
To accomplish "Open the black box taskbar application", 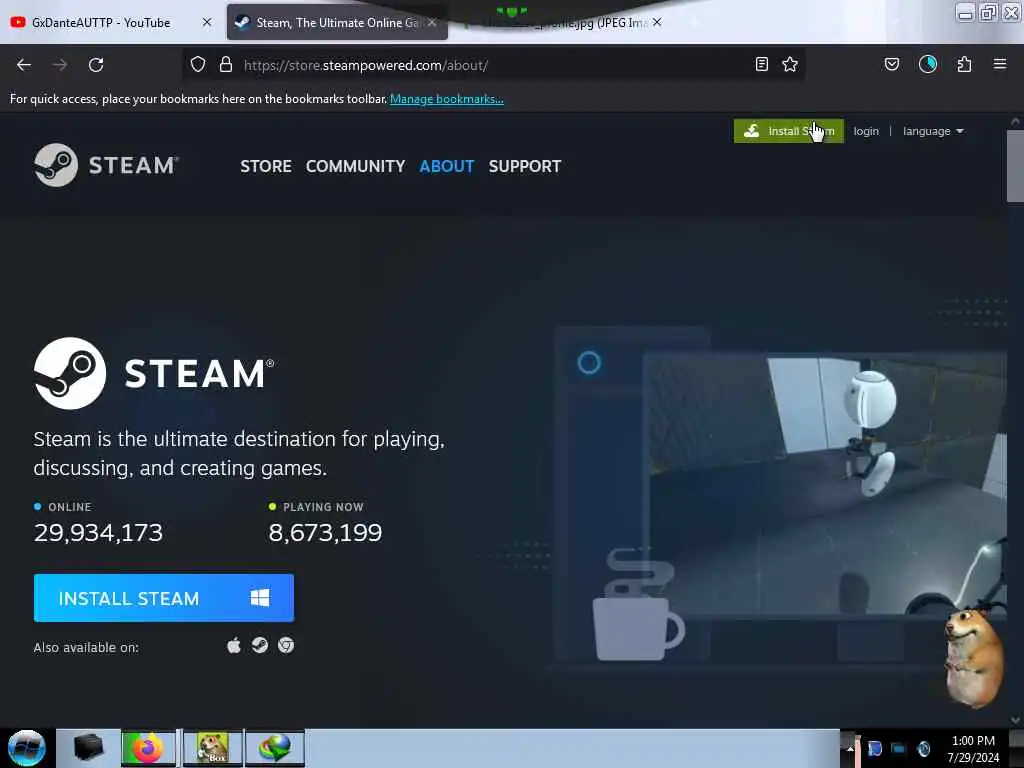I will pyautogui.click(x=88, y=748).
